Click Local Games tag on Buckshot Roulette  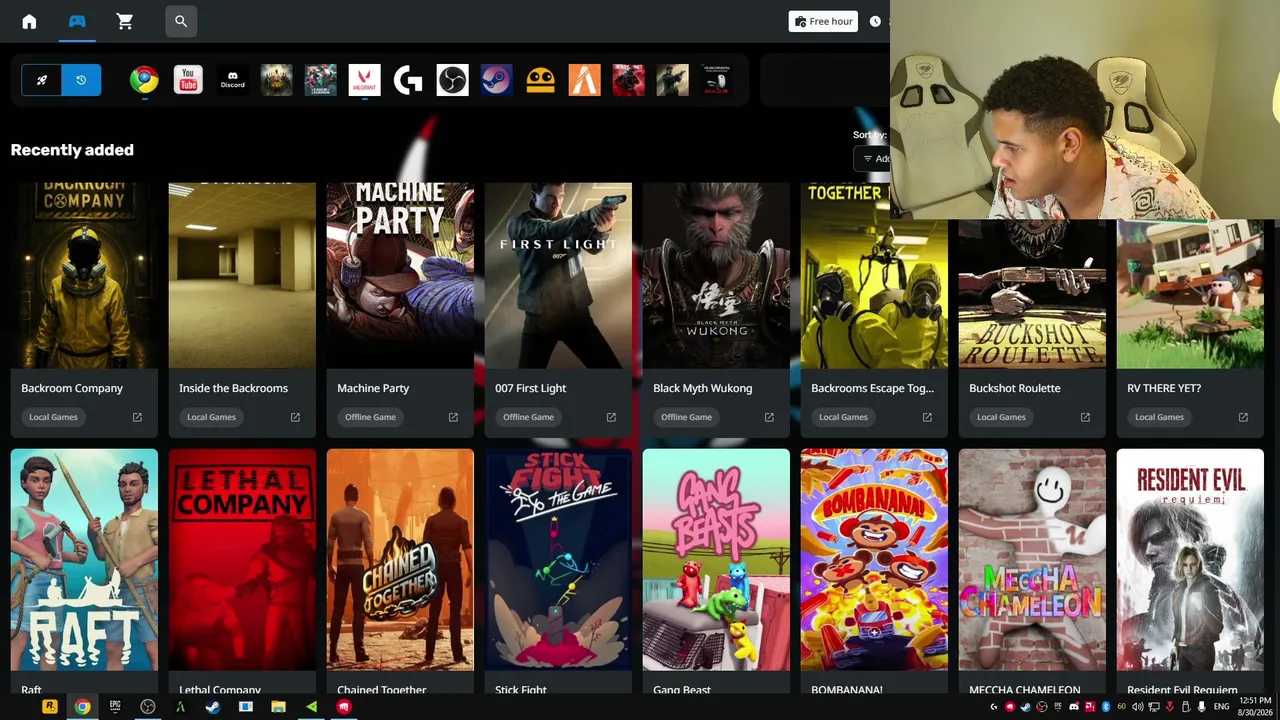[1001, 417]
